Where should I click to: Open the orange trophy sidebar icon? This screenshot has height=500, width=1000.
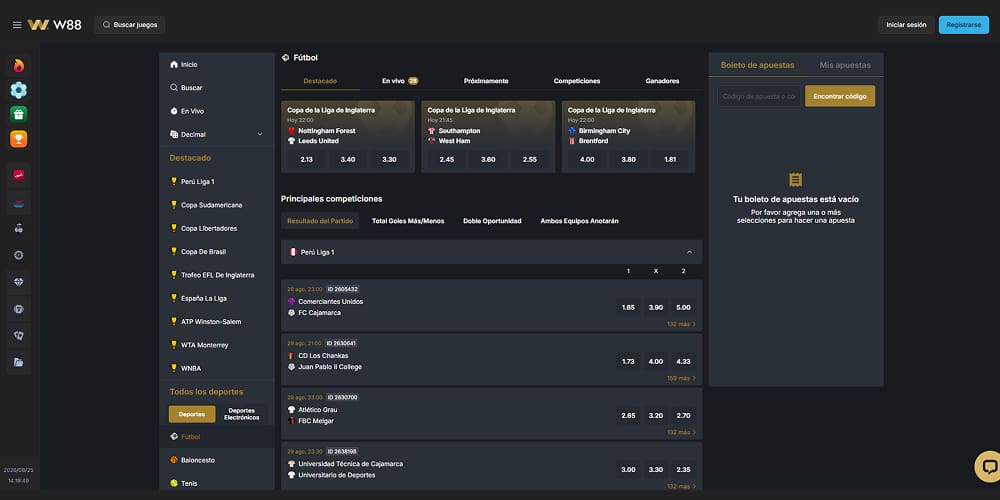pos(18,138)
